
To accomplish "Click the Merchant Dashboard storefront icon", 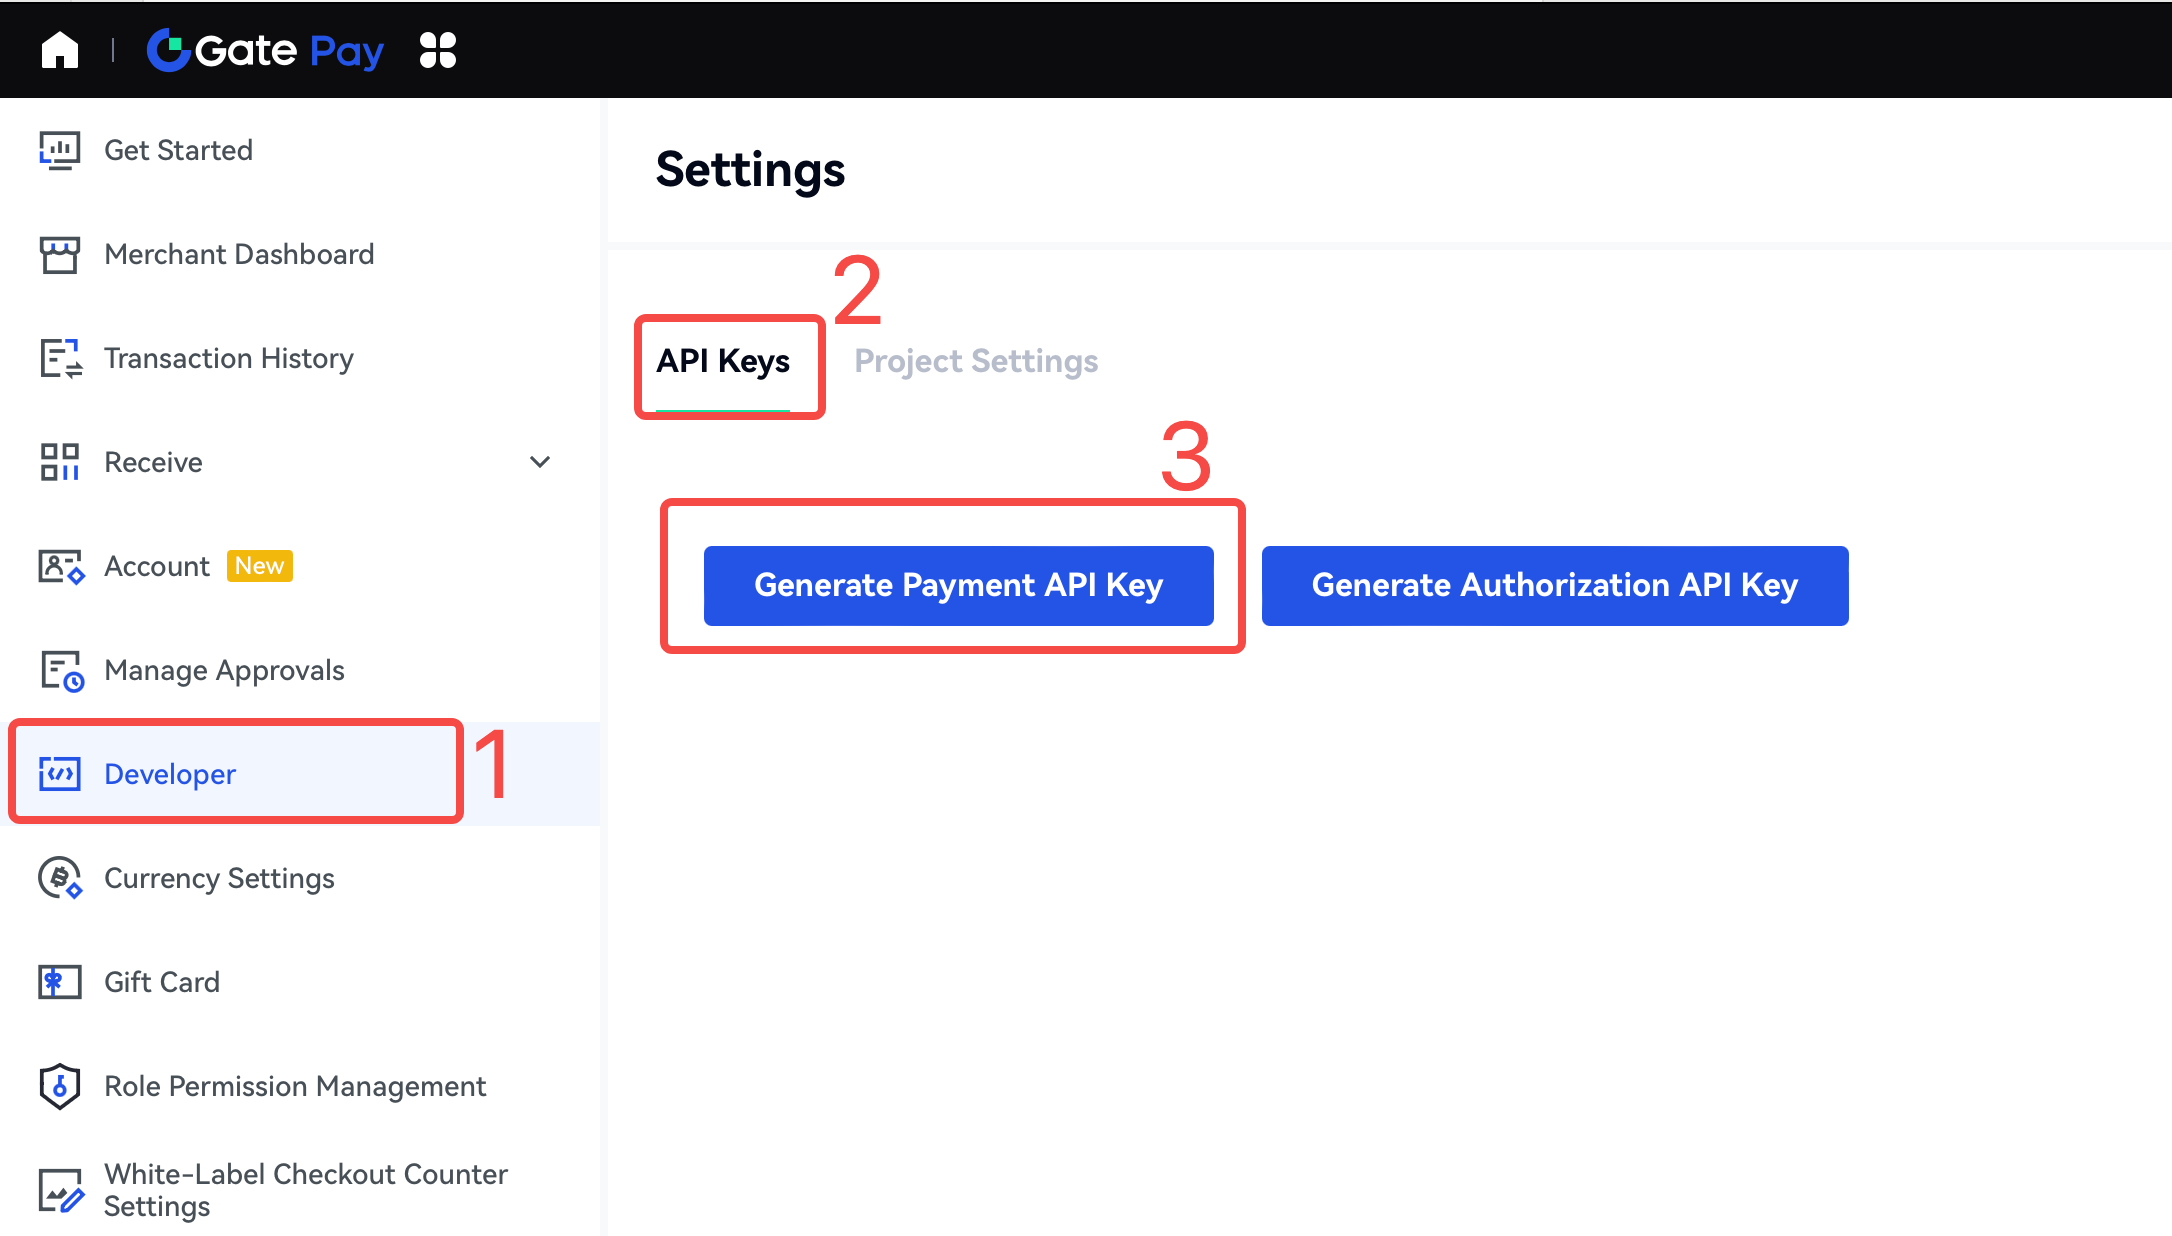I will click(60, 255).
